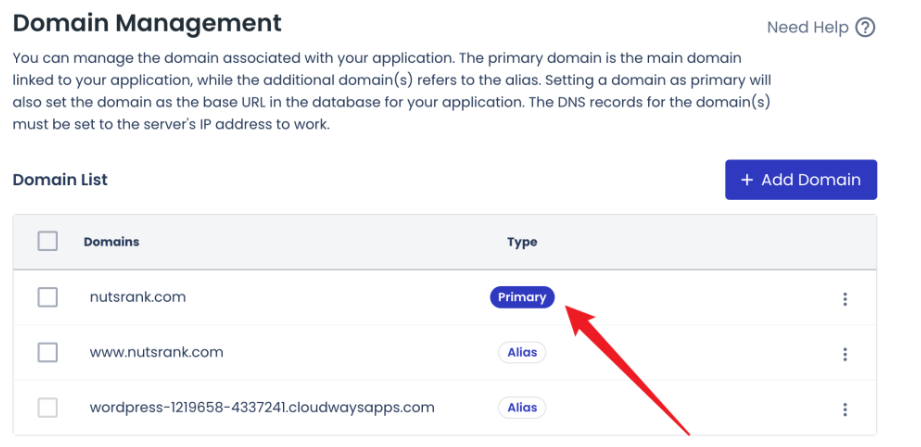
Task: Open the three-dot menu for nutsrank.com
Action: 845,299
